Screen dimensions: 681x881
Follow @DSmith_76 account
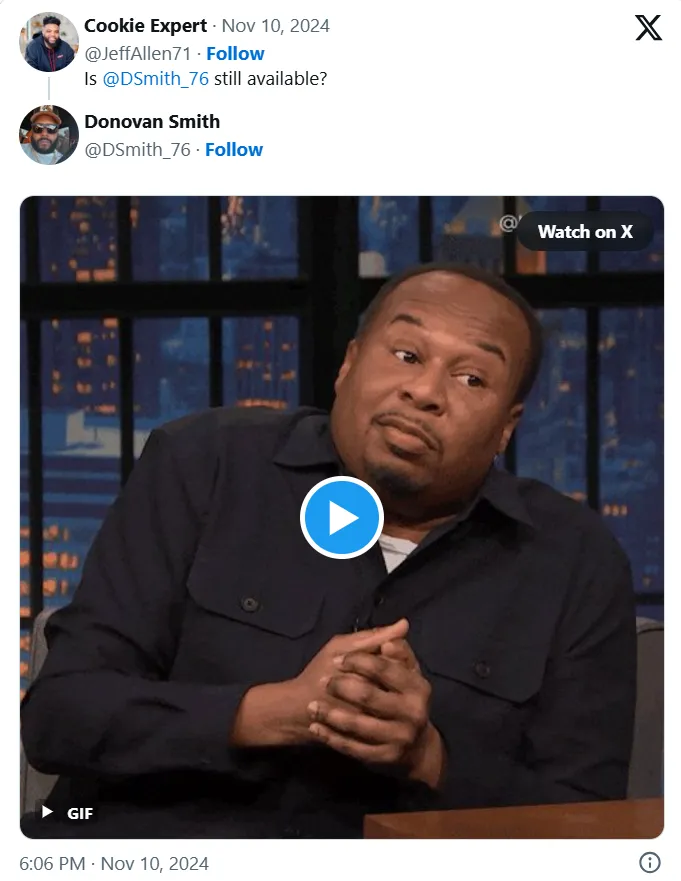(x=234, y=149)
